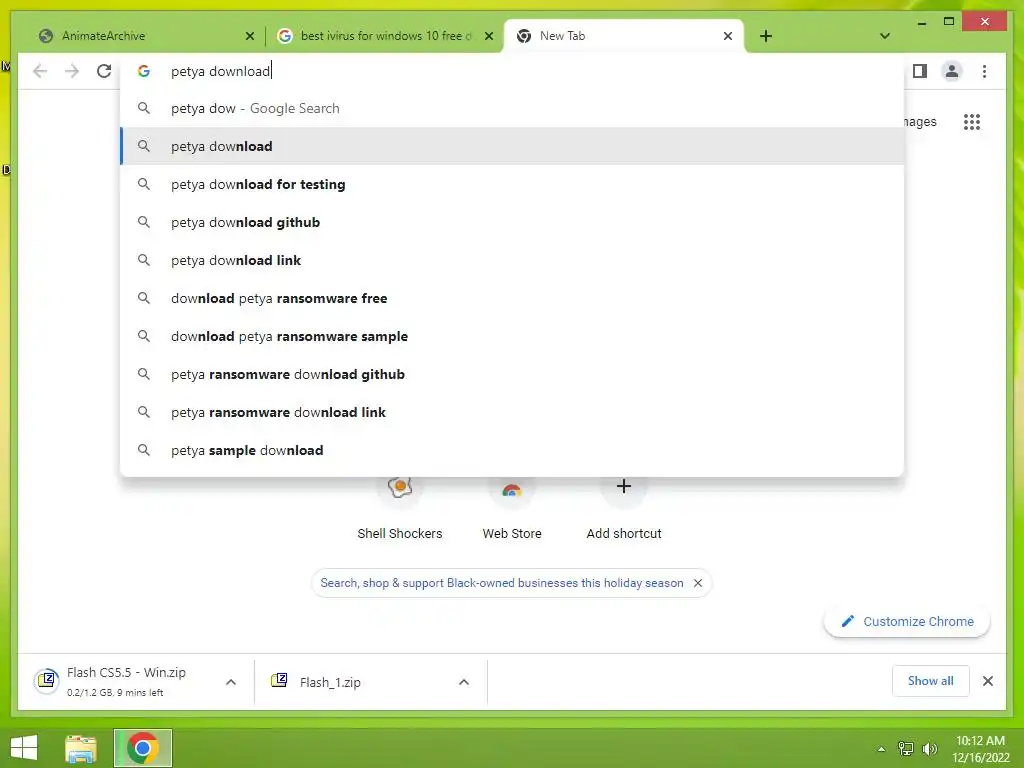Choose the highlighted 'petya download' suggestion

pos(512,146)
